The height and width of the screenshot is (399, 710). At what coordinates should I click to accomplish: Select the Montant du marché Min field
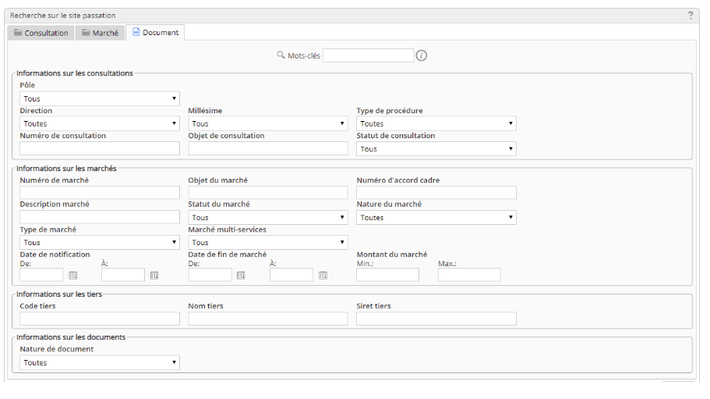coord(388,275)
